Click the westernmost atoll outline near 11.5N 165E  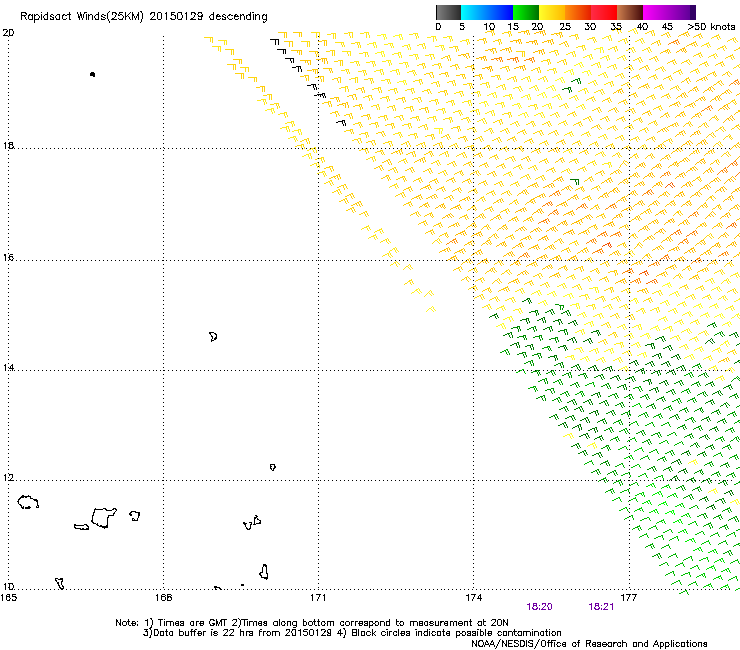[28, 502]
